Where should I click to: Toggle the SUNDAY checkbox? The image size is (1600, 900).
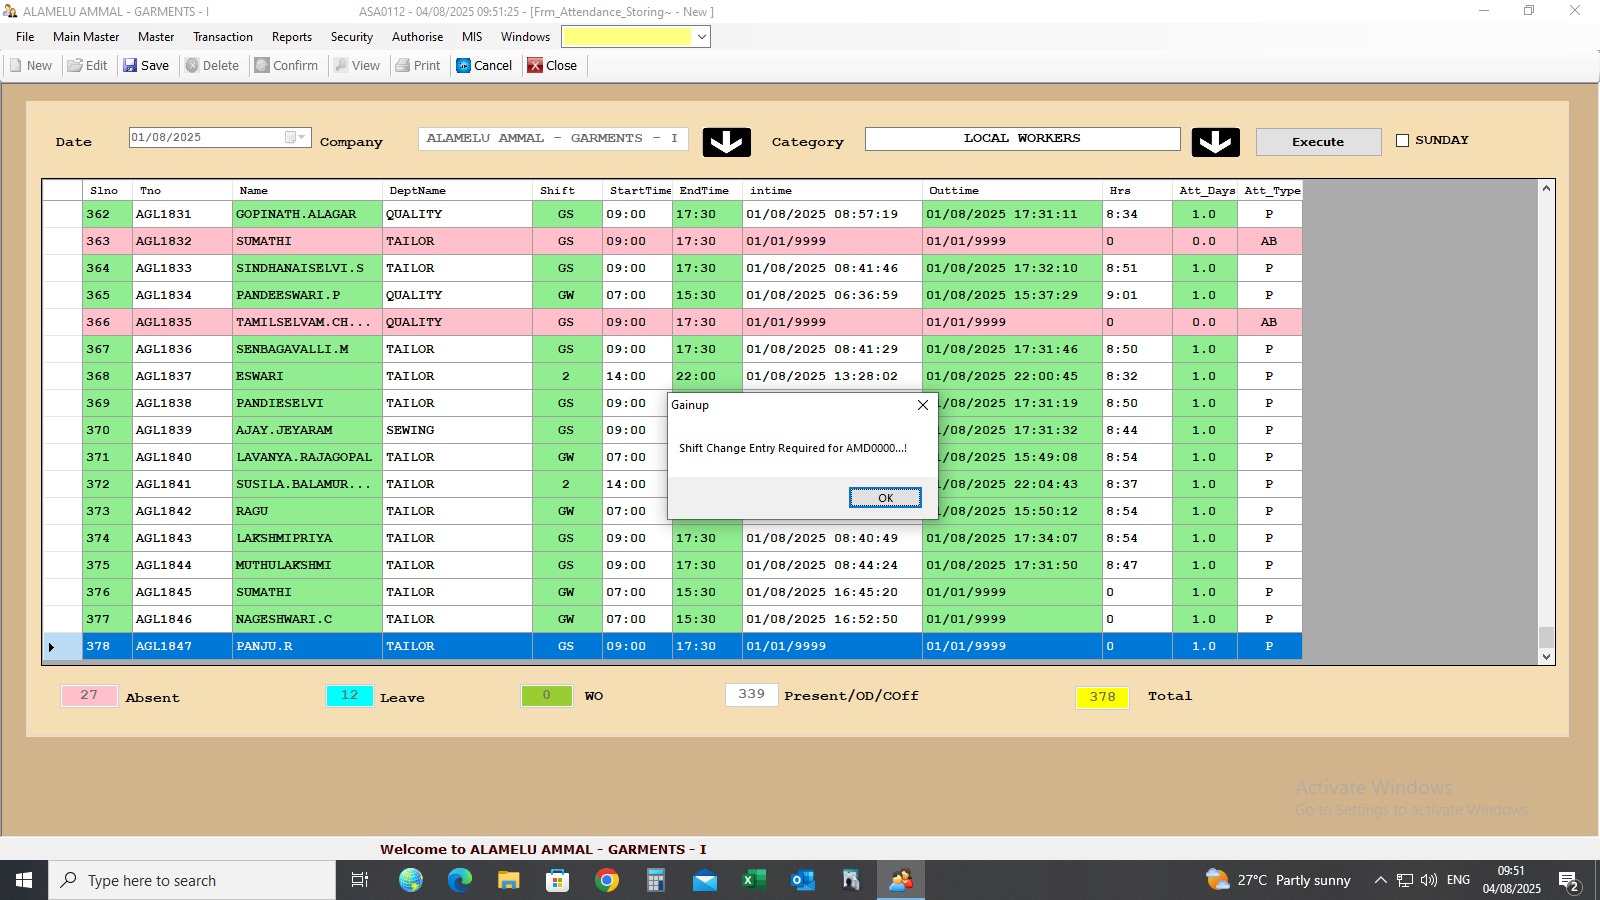coord(1402,141)
